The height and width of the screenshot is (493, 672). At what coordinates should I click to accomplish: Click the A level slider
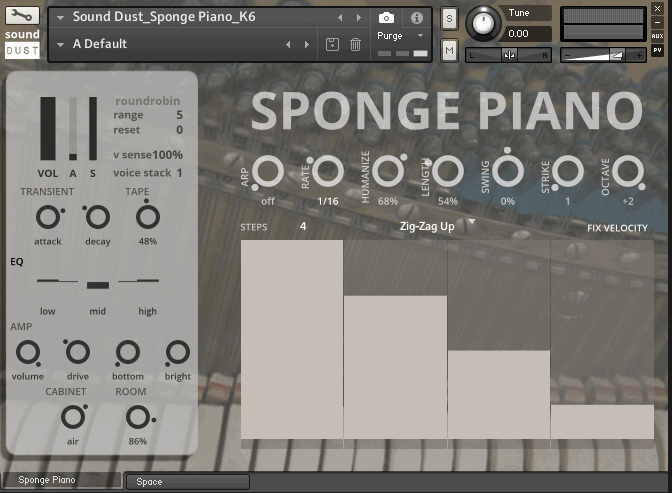73,129
